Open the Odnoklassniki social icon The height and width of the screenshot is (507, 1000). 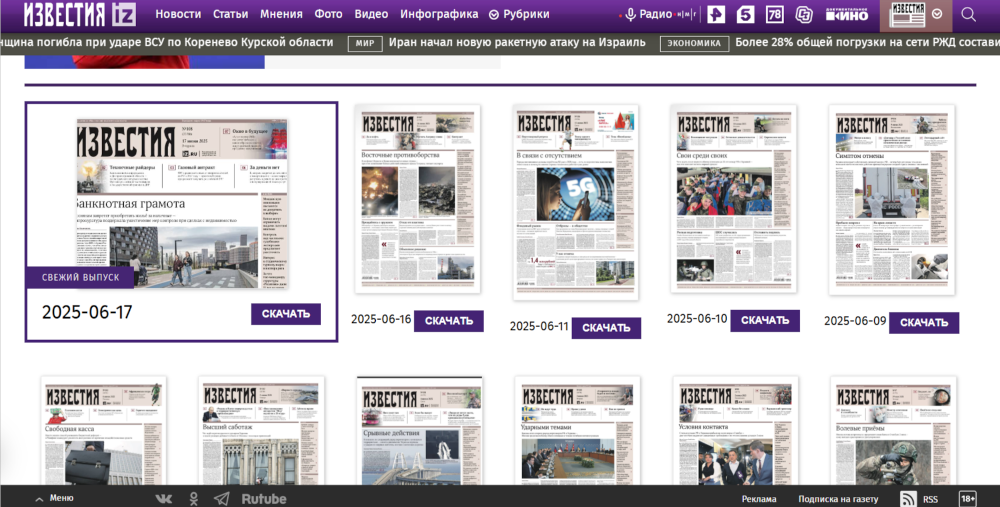(x=194, y=499)
